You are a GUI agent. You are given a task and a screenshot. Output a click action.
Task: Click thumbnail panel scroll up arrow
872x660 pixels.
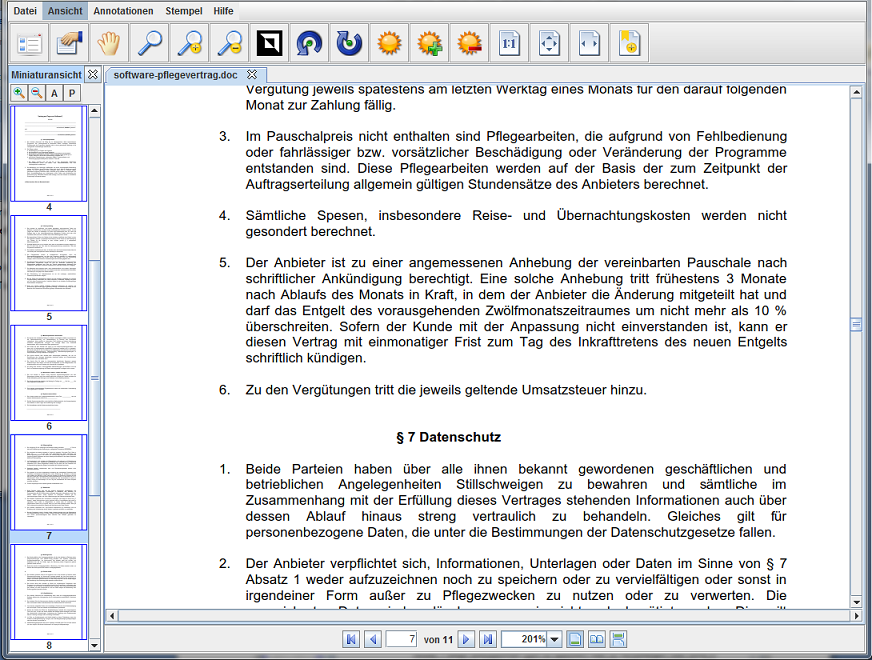coord(95,111)
